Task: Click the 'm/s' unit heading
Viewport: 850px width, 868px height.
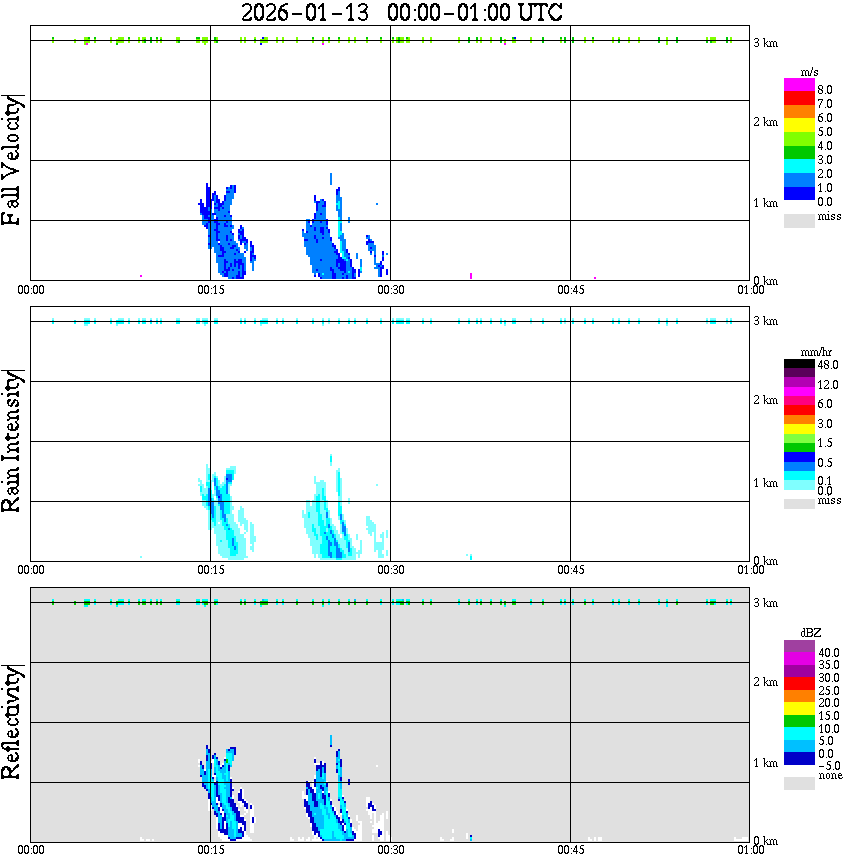Action: coord(809,73)
